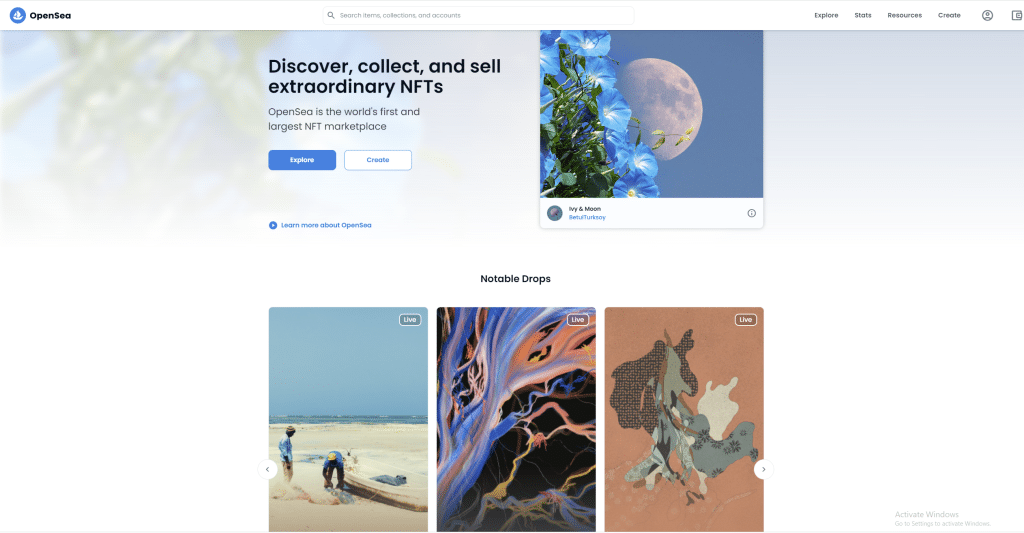The image size is (1024, 533).
Task: Open the Explore menu in header
Action: [x=826, y=15]
